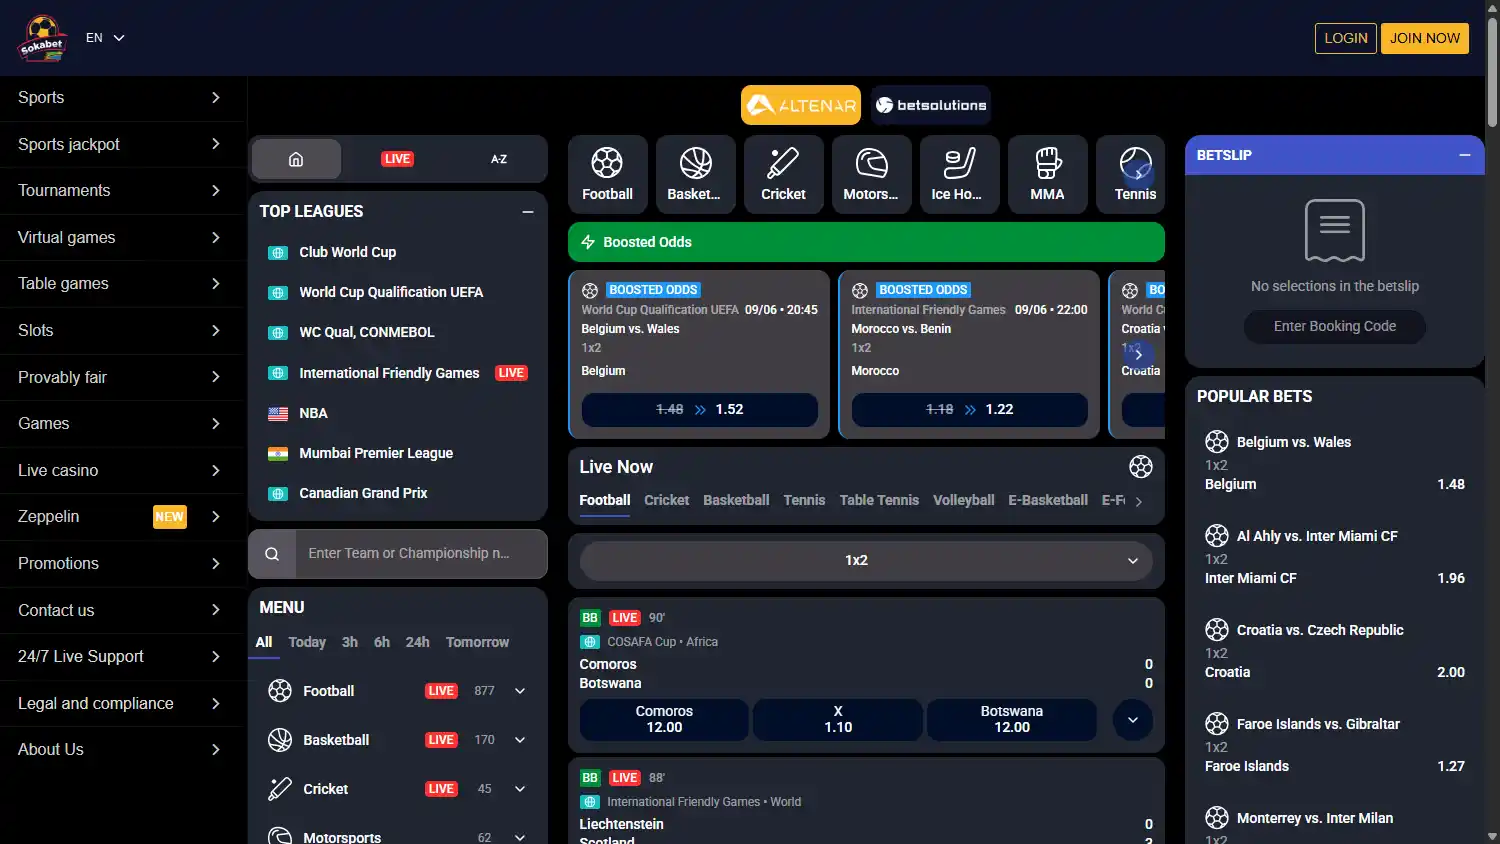Click the search magnifier icon

click(x=272, y=554)
